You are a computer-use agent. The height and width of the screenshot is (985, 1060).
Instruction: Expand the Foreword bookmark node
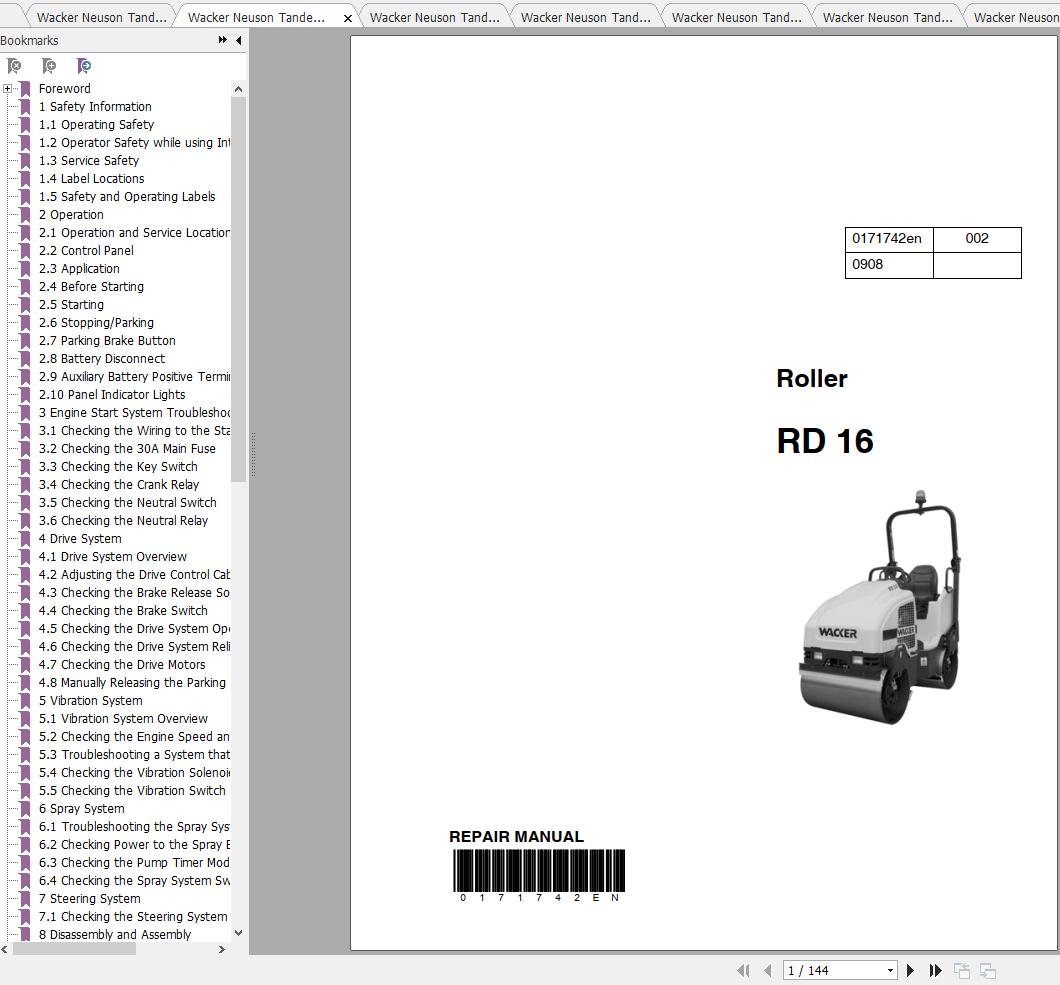pos(7,89)
